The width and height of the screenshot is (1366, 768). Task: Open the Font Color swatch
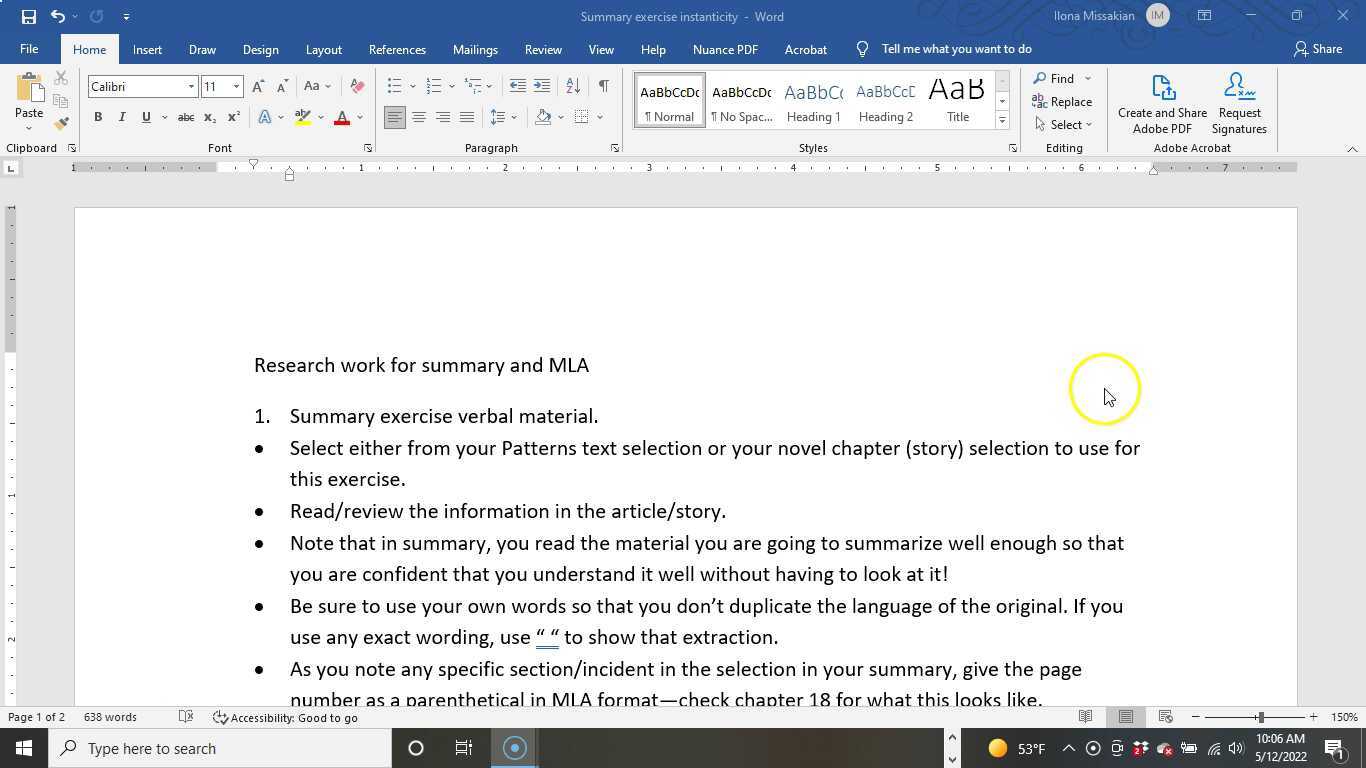click(x=340, y=117)
